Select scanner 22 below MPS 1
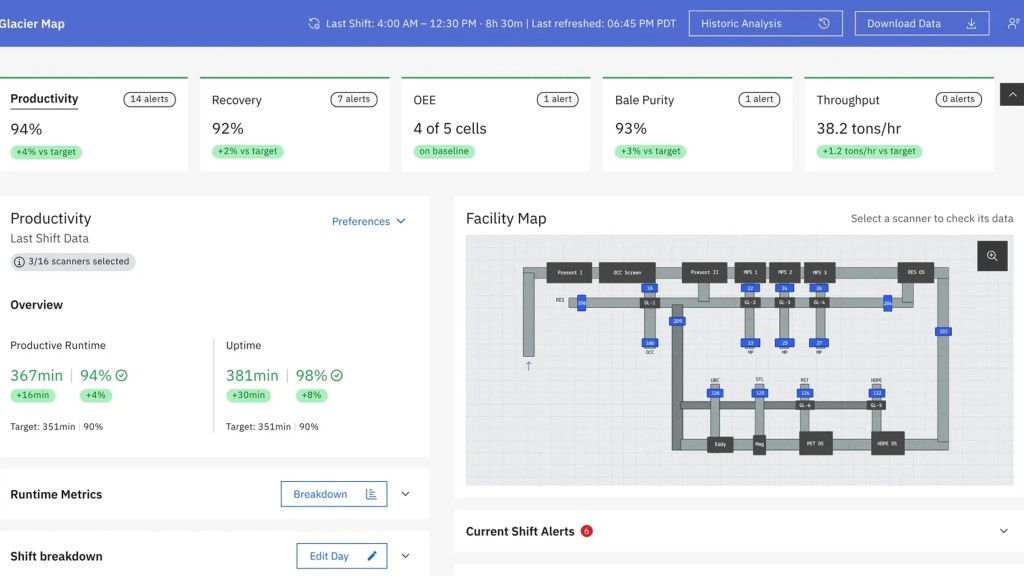This screenshot has height=576, width=1024. [x=750, y=288]
